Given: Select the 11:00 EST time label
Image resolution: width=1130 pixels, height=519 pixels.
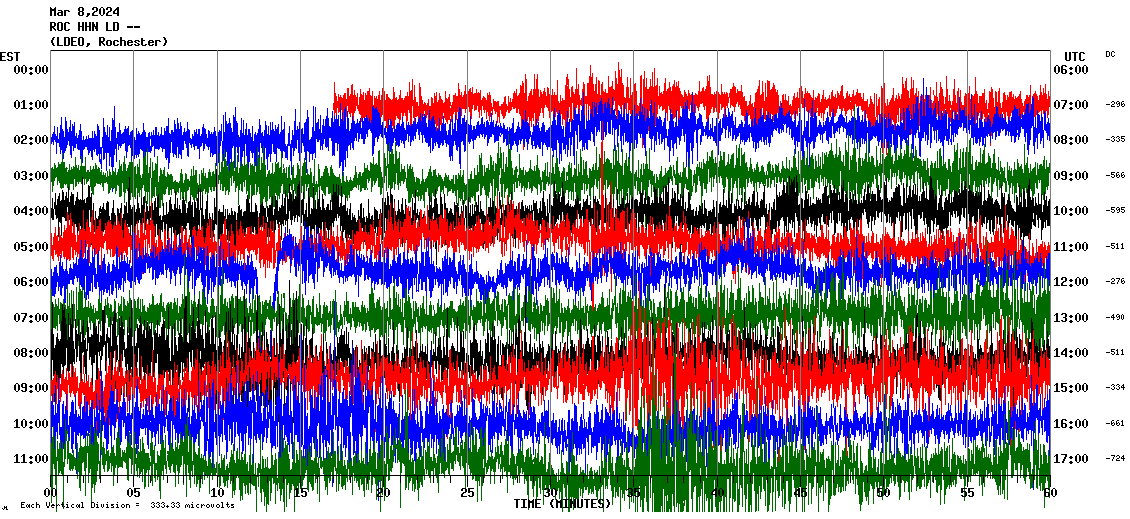Looking at the screenshot, I should pos(31,459).
